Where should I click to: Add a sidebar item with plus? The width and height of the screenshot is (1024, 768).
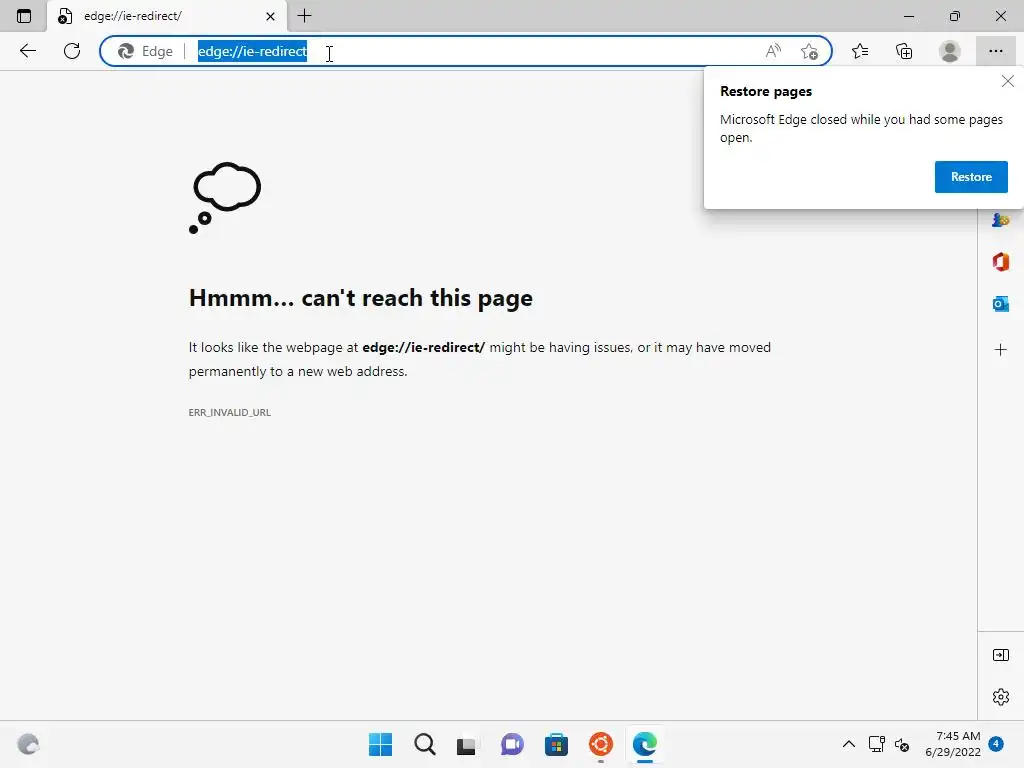[x=1000, y=350]
